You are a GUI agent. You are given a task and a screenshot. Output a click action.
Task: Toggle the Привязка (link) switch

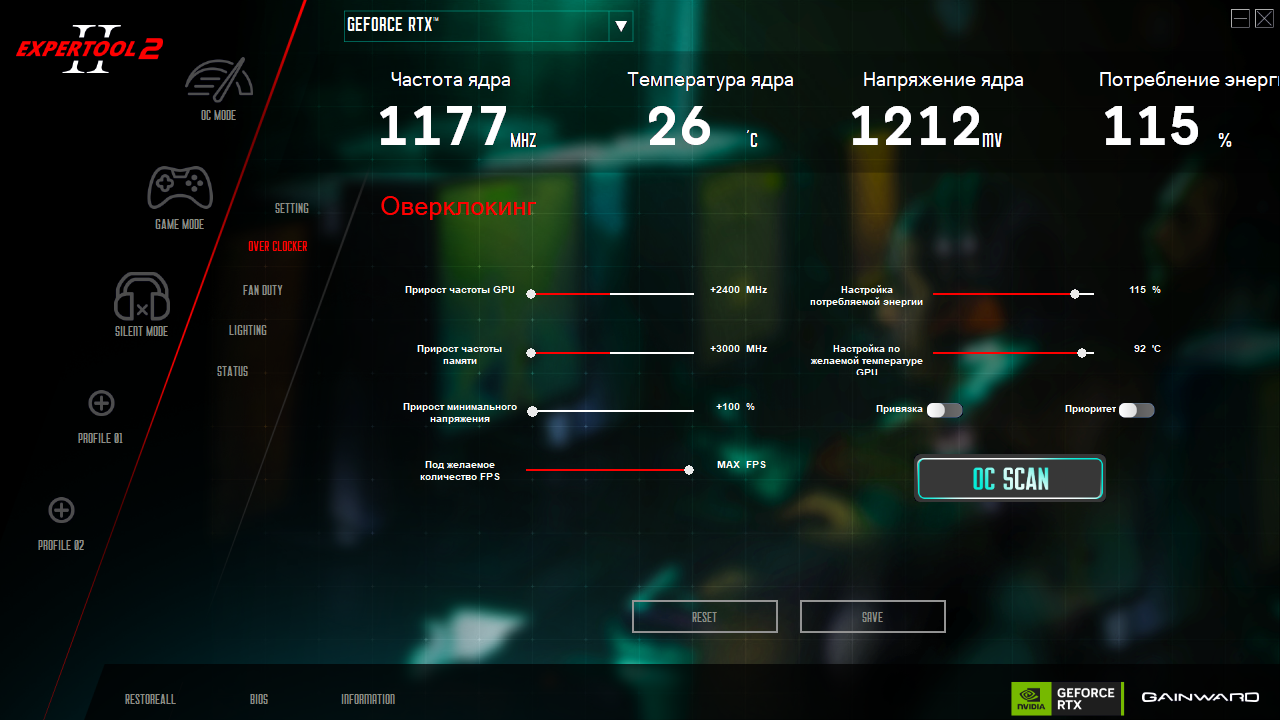944,410
